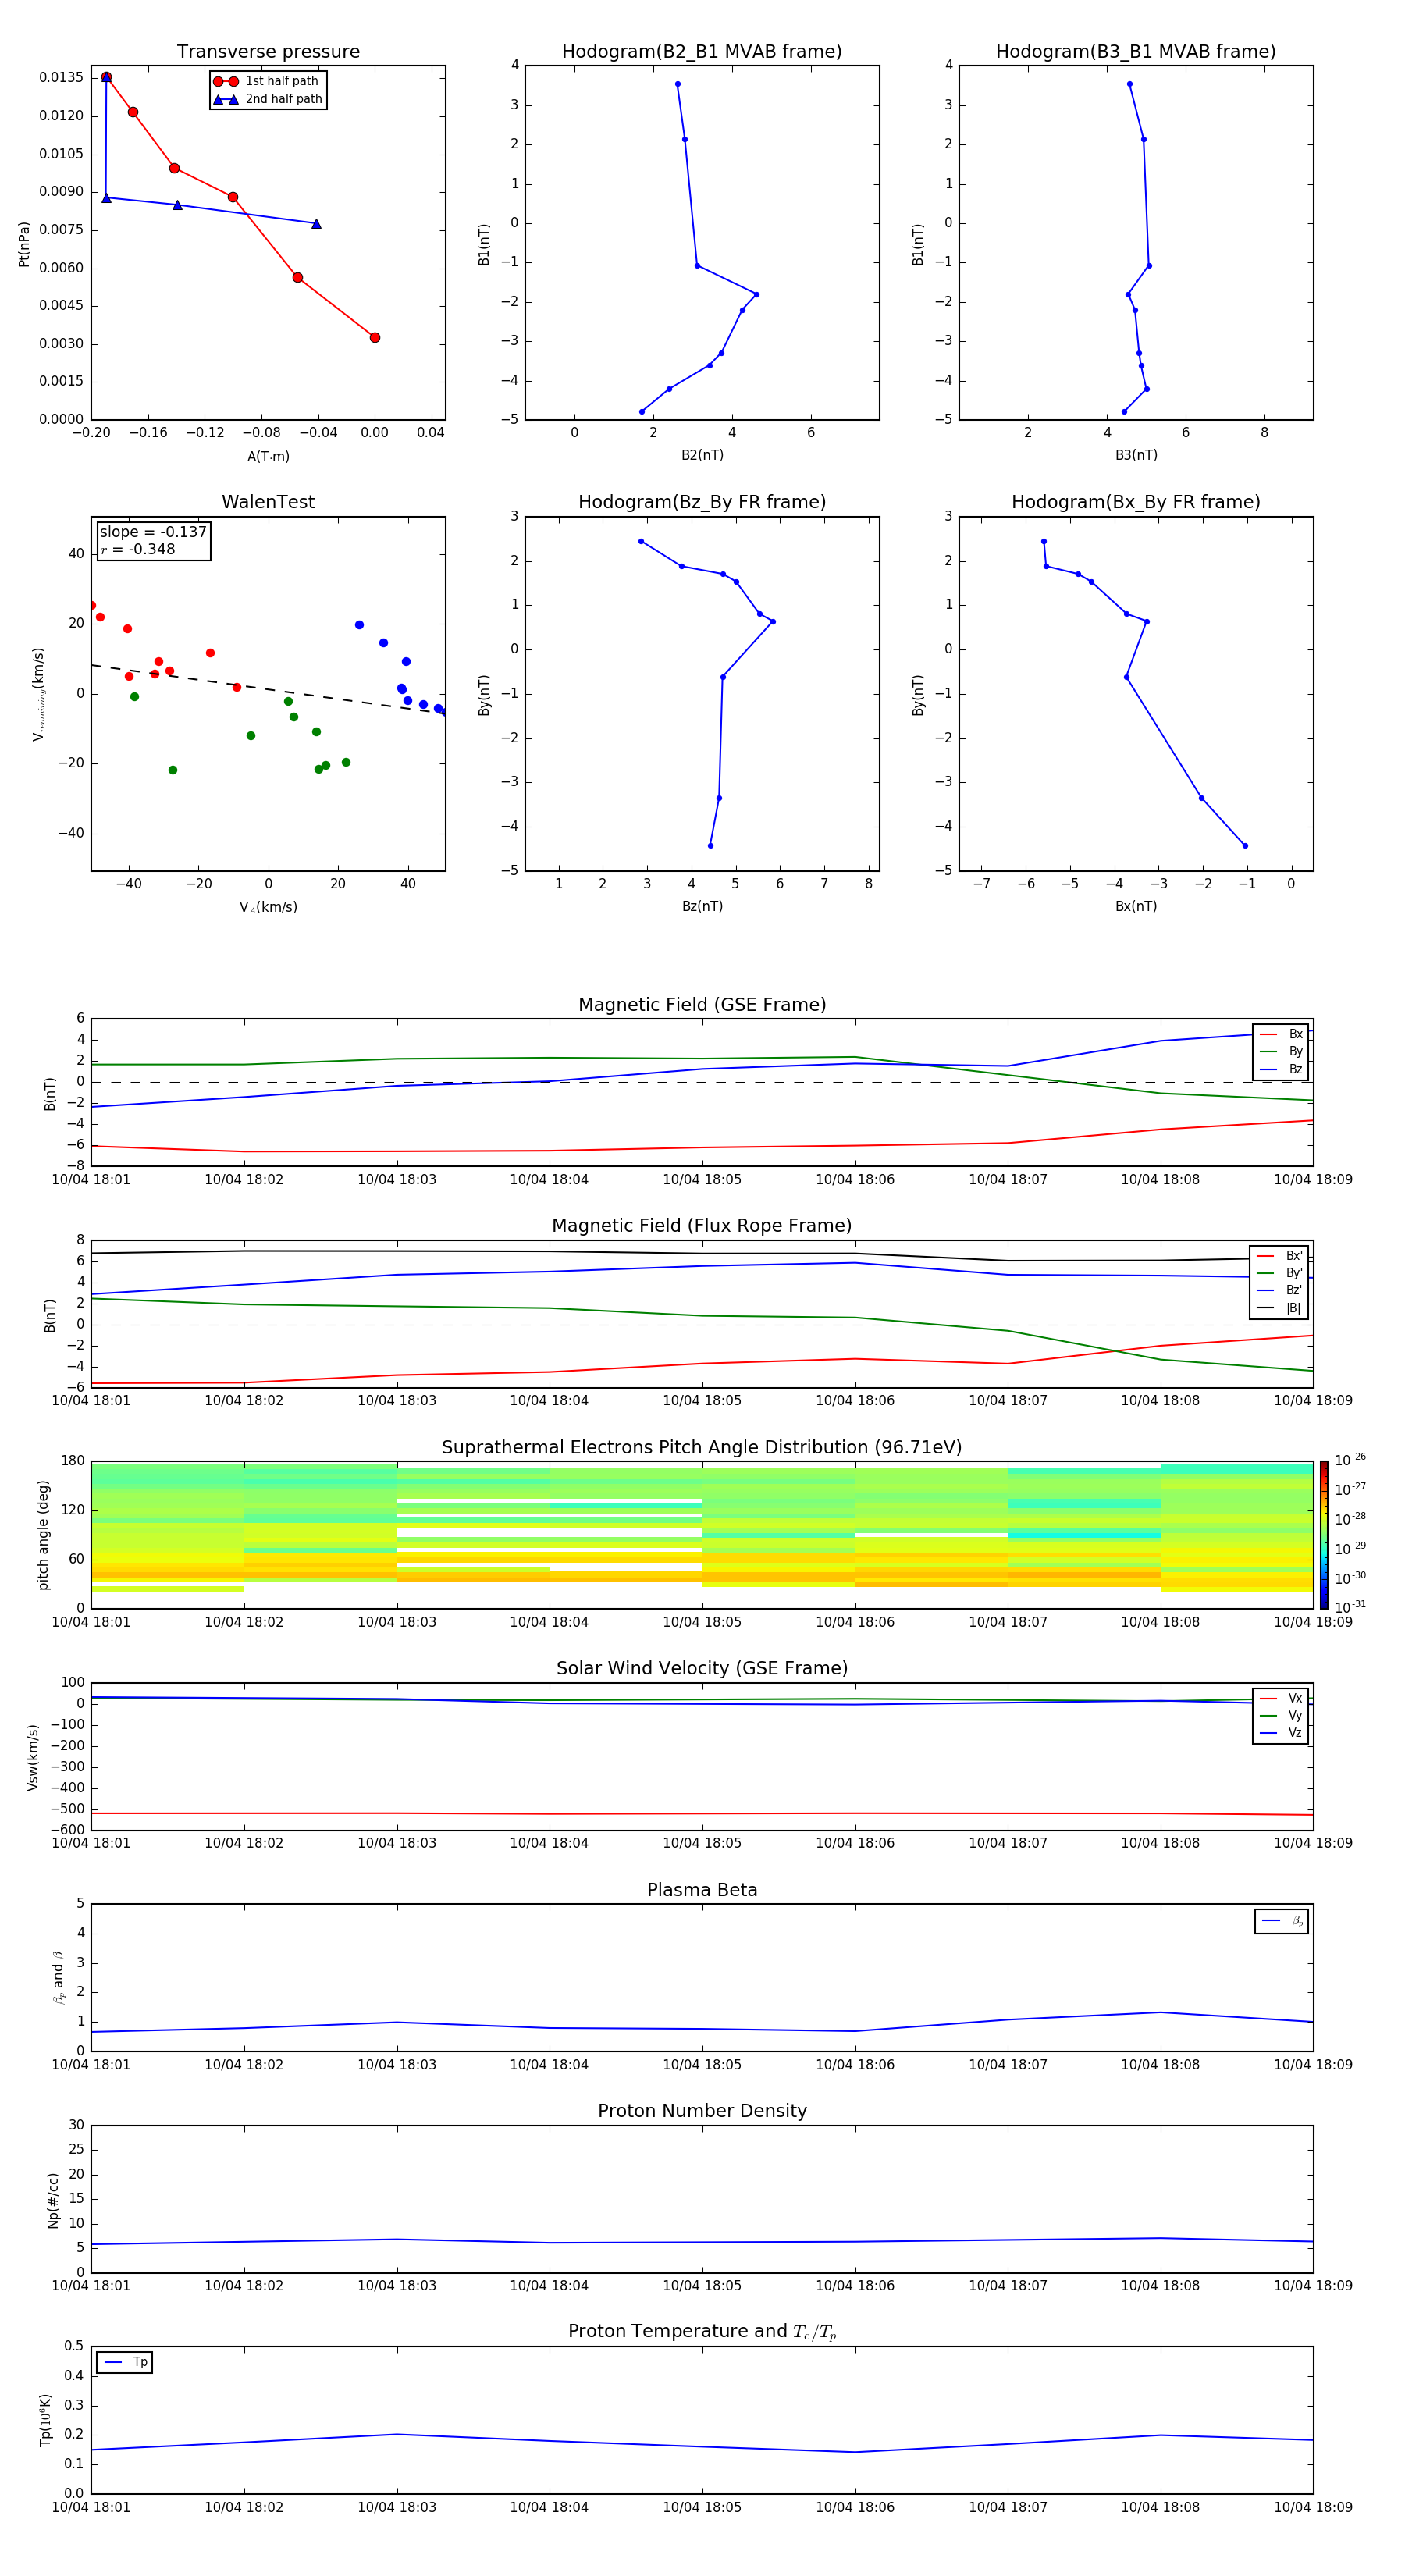Click the pitch angle colorbar scale
Screen dimensions: 1405x2576
[x=1324, y=1534]
